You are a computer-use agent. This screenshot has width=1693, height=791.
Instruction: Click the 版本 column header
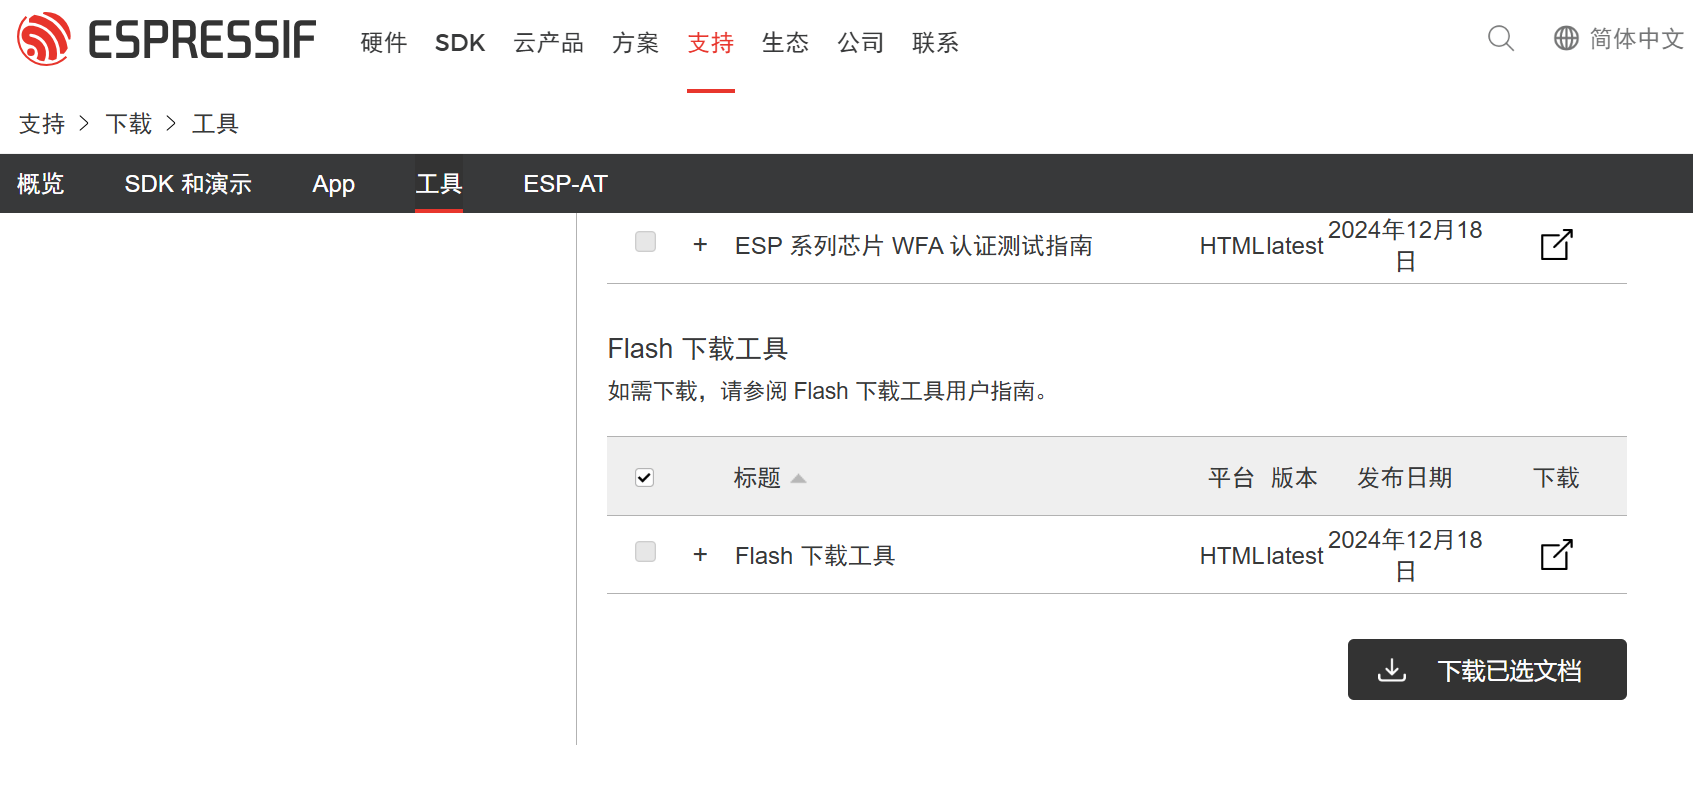point(1294,478)
